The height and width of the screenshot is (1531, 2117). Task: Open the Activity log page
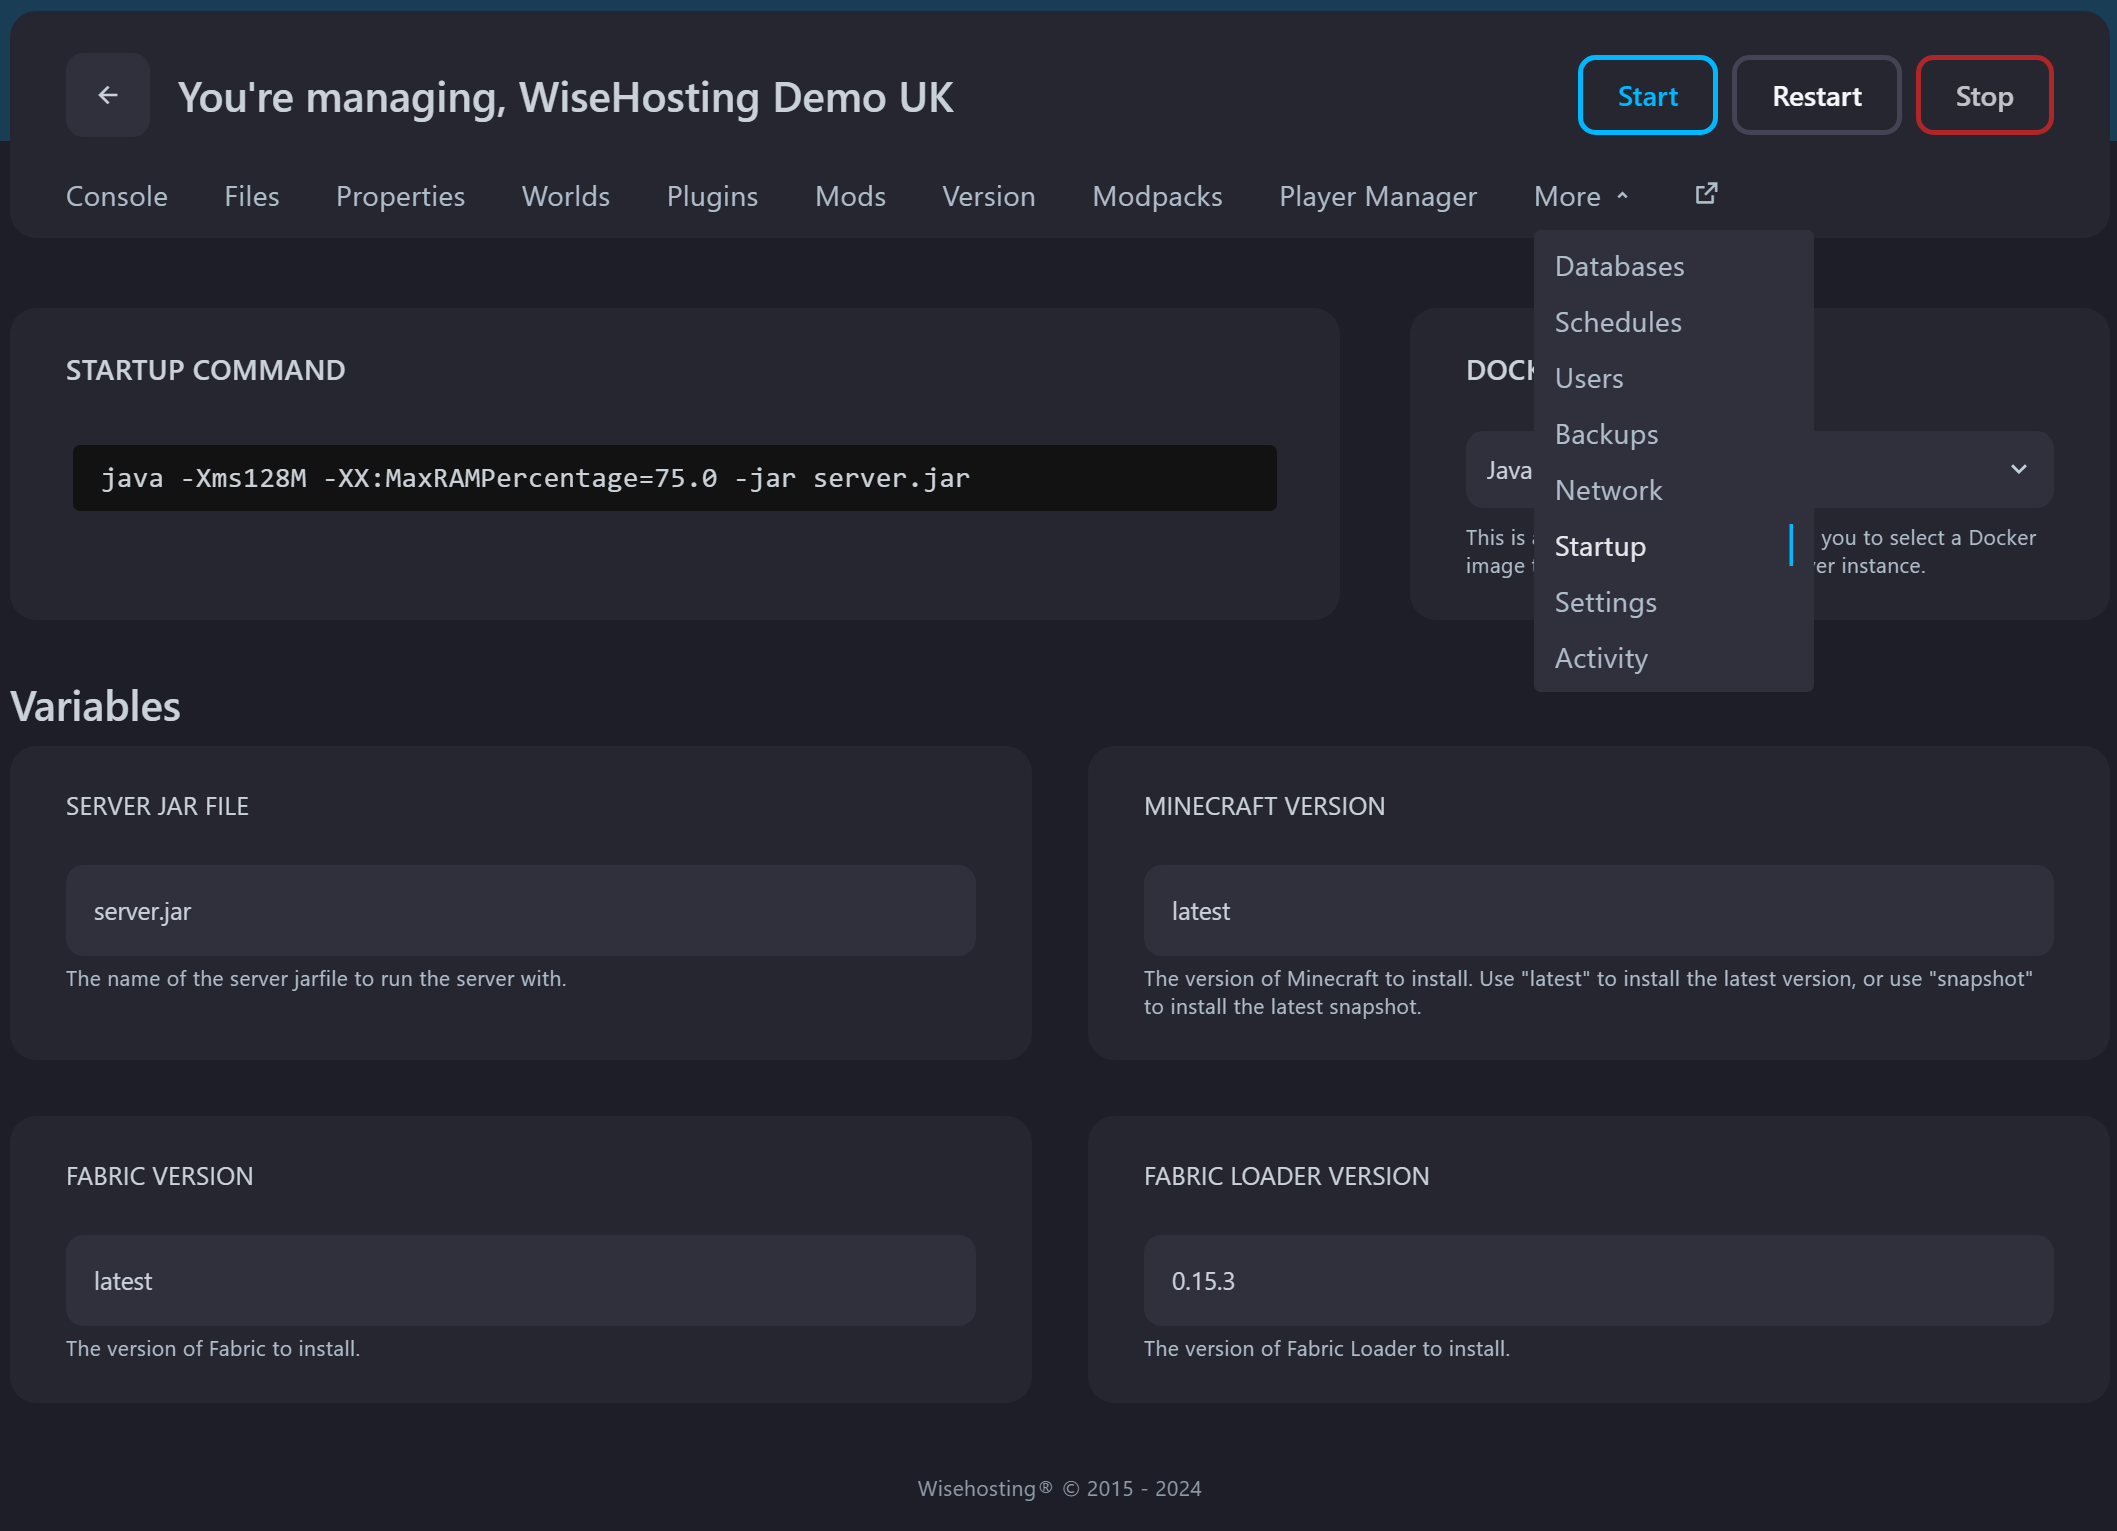(1601, 657)
